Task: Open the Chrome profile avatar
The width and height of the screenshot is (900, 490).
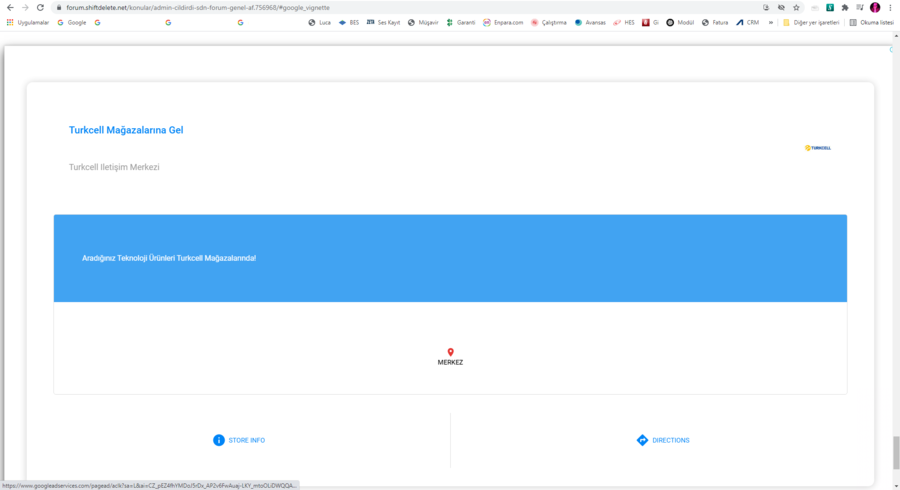Action: click(875, 7)
